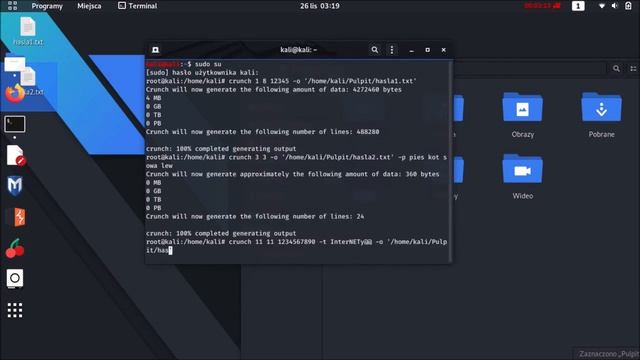The image size is (640, 360).
Task: Open the Wideo folder in file manager
Action: click(522, 177)
